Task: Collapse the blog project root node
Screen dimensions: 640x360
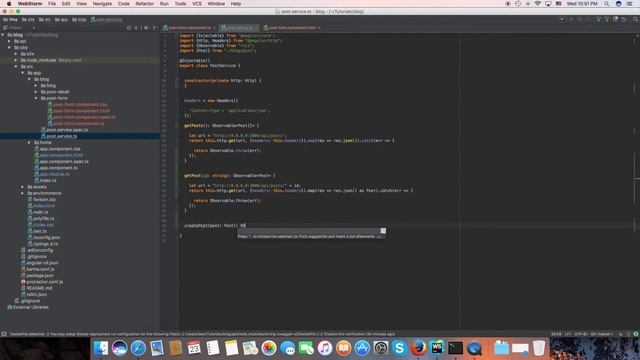Action: point(3,35)
